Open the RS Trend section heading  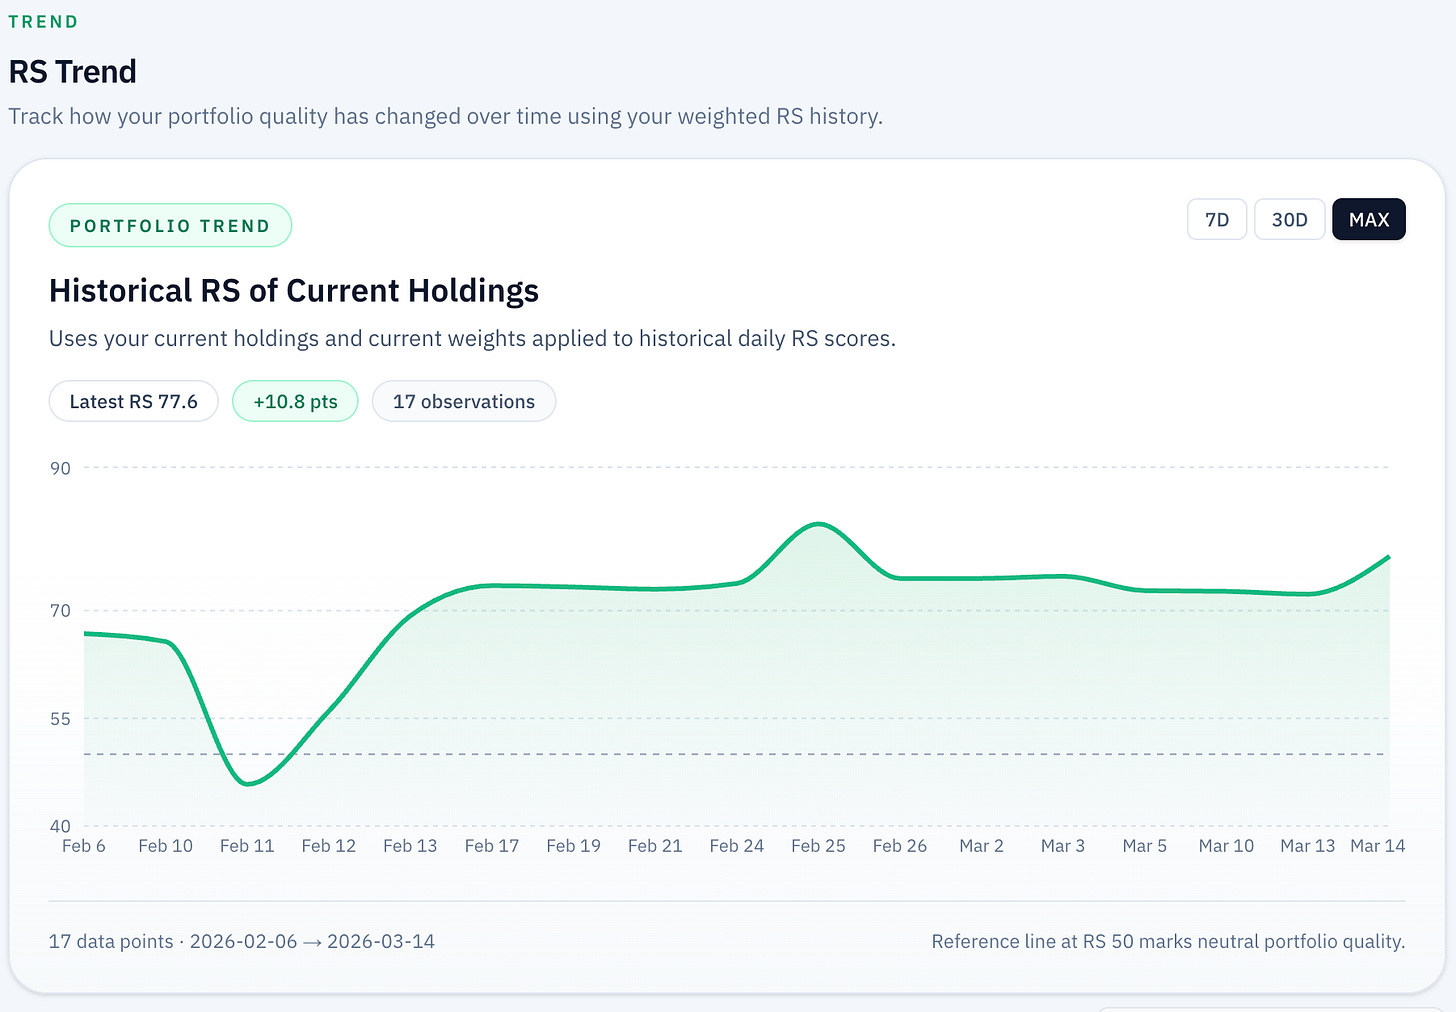72,71
